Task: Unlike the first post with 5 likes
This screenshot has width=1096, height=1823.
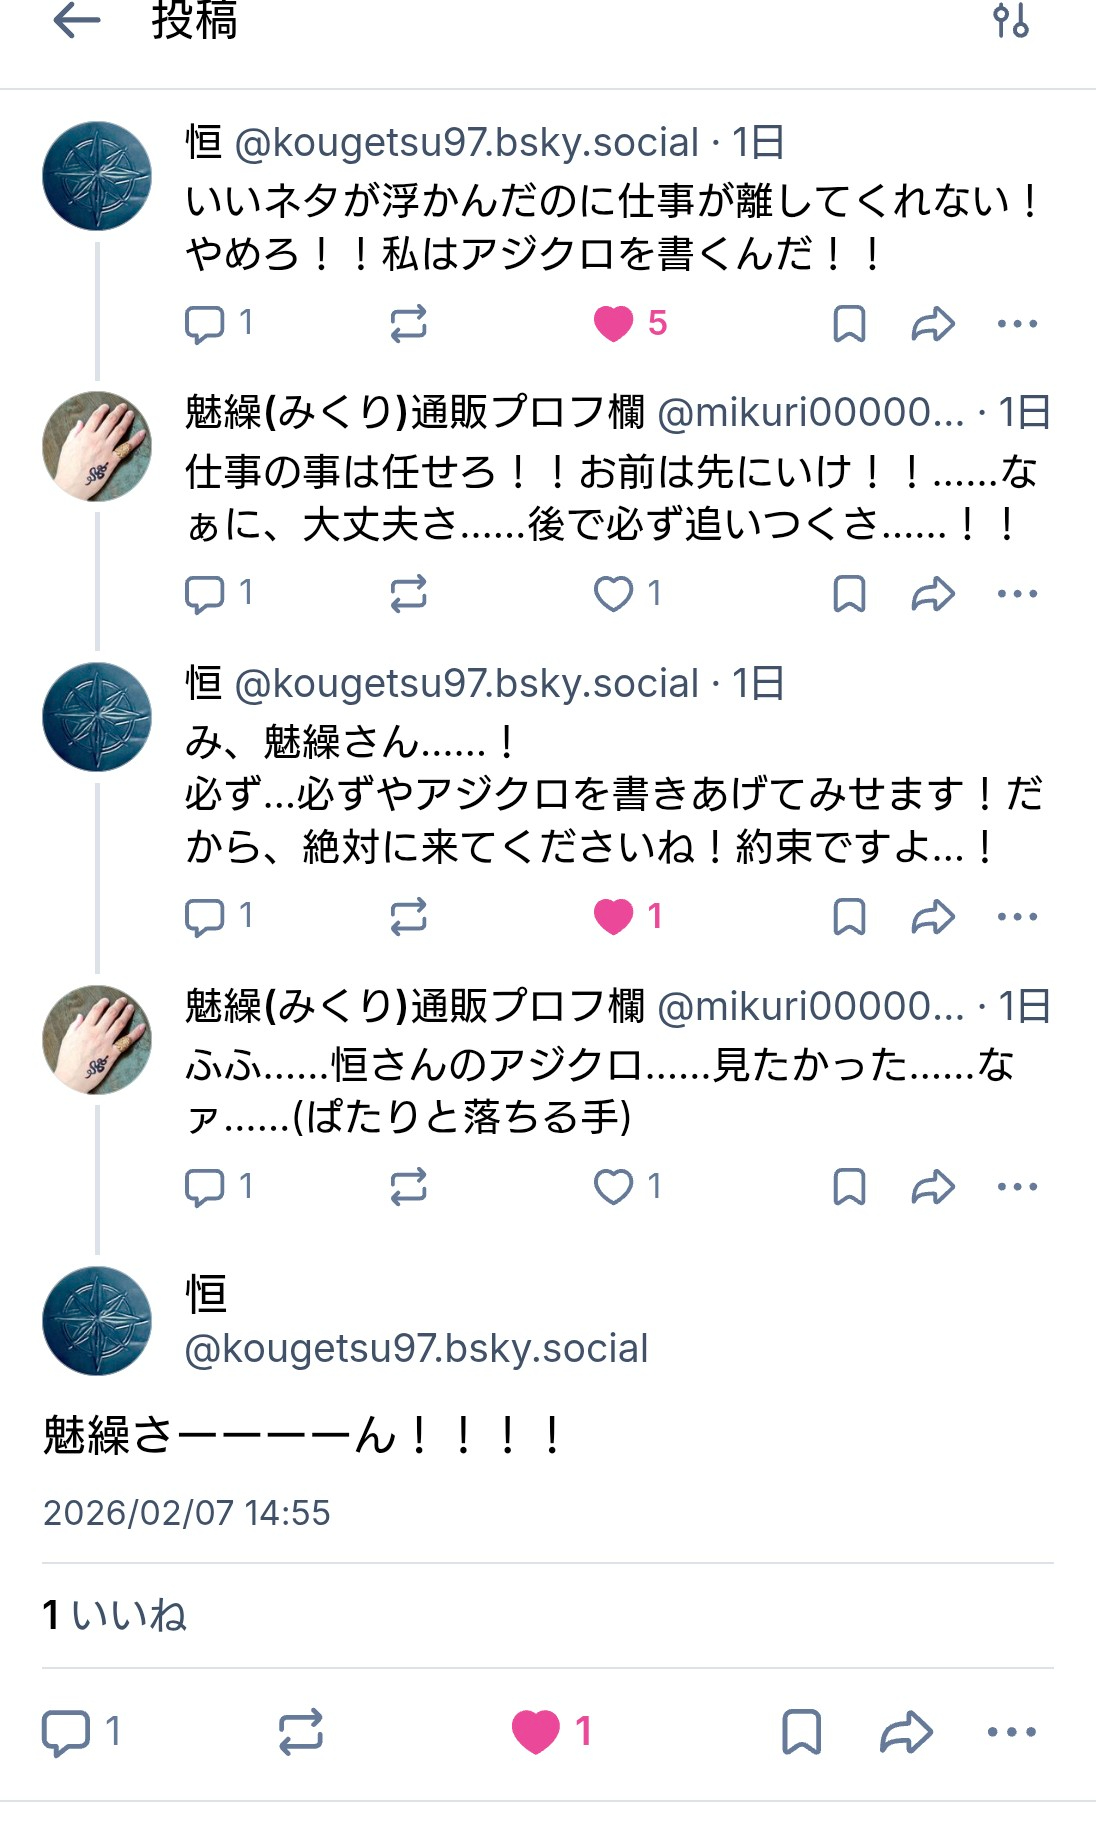Action: tap(613, 324)
